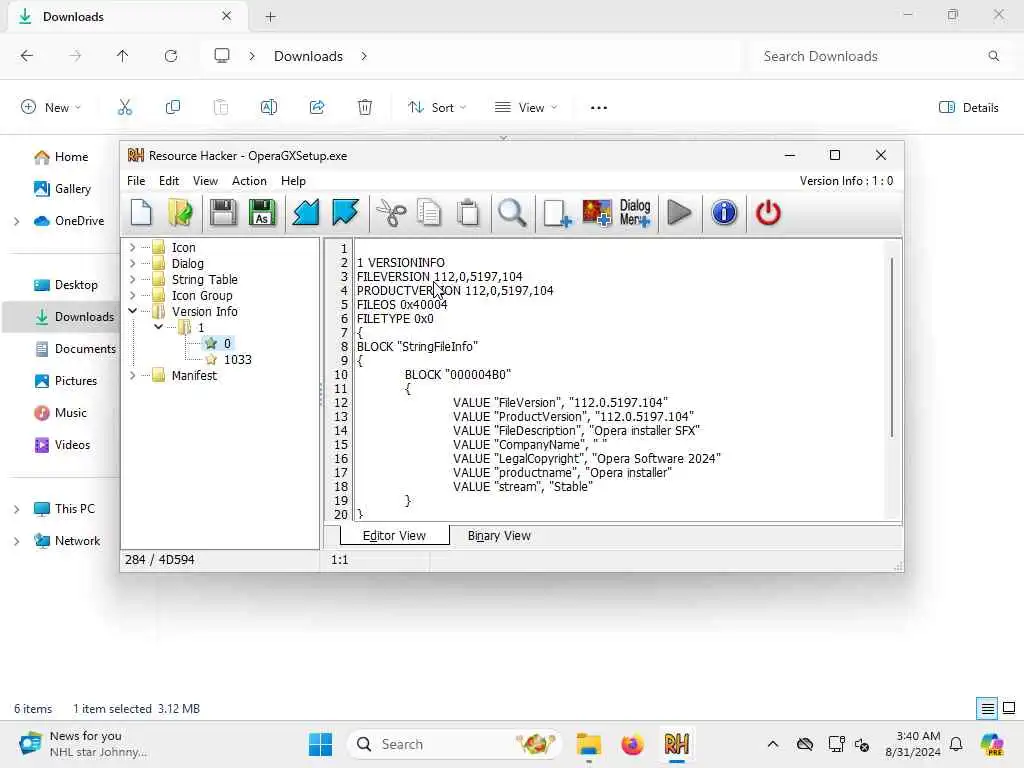1024x768 pixels.
Task: Click the Copy pages icon in Resource Hacker
Action: click(429, 213)
